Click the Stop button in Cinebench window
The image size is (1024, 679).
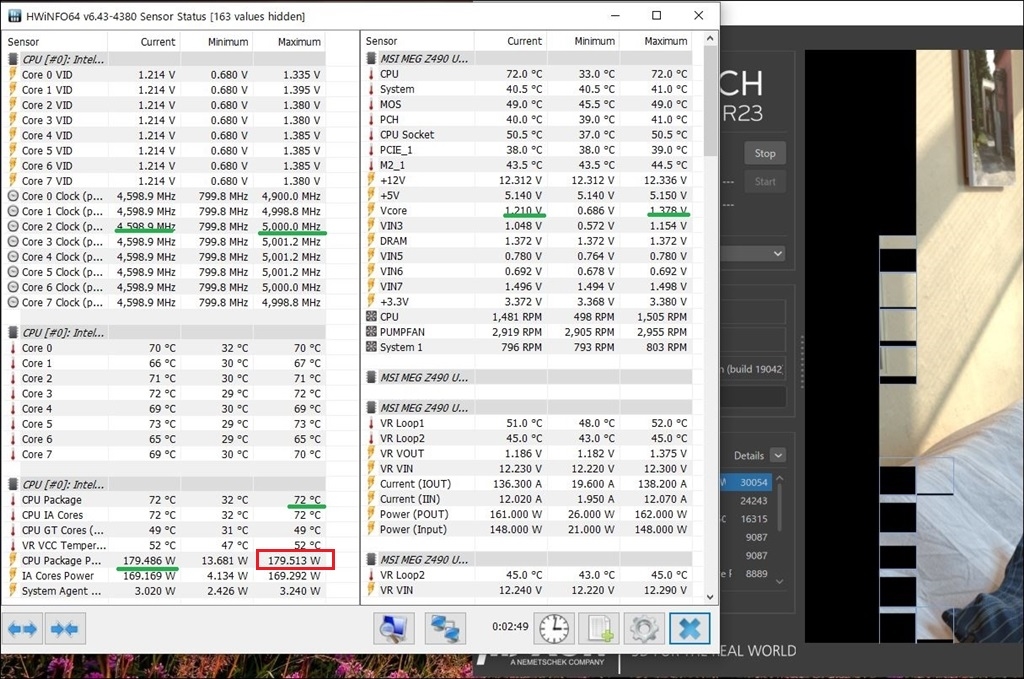765,153
